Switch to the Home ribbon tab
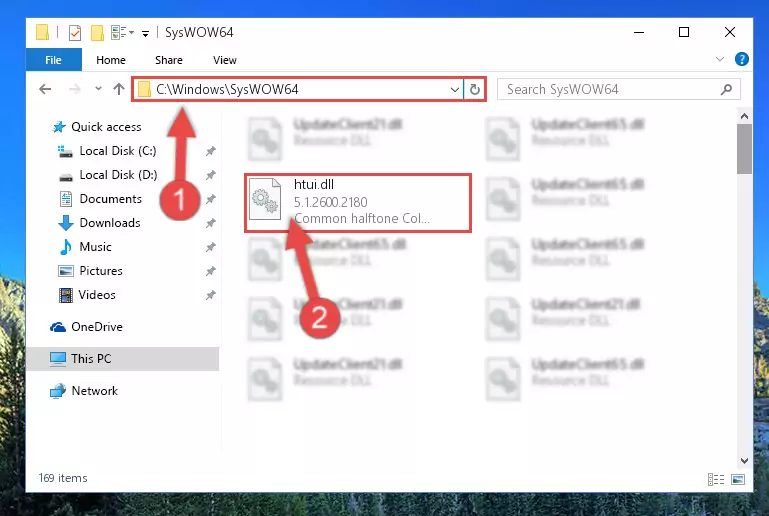Screen dimensions: 769x516 pyautogui.click(x=111, y=60)
